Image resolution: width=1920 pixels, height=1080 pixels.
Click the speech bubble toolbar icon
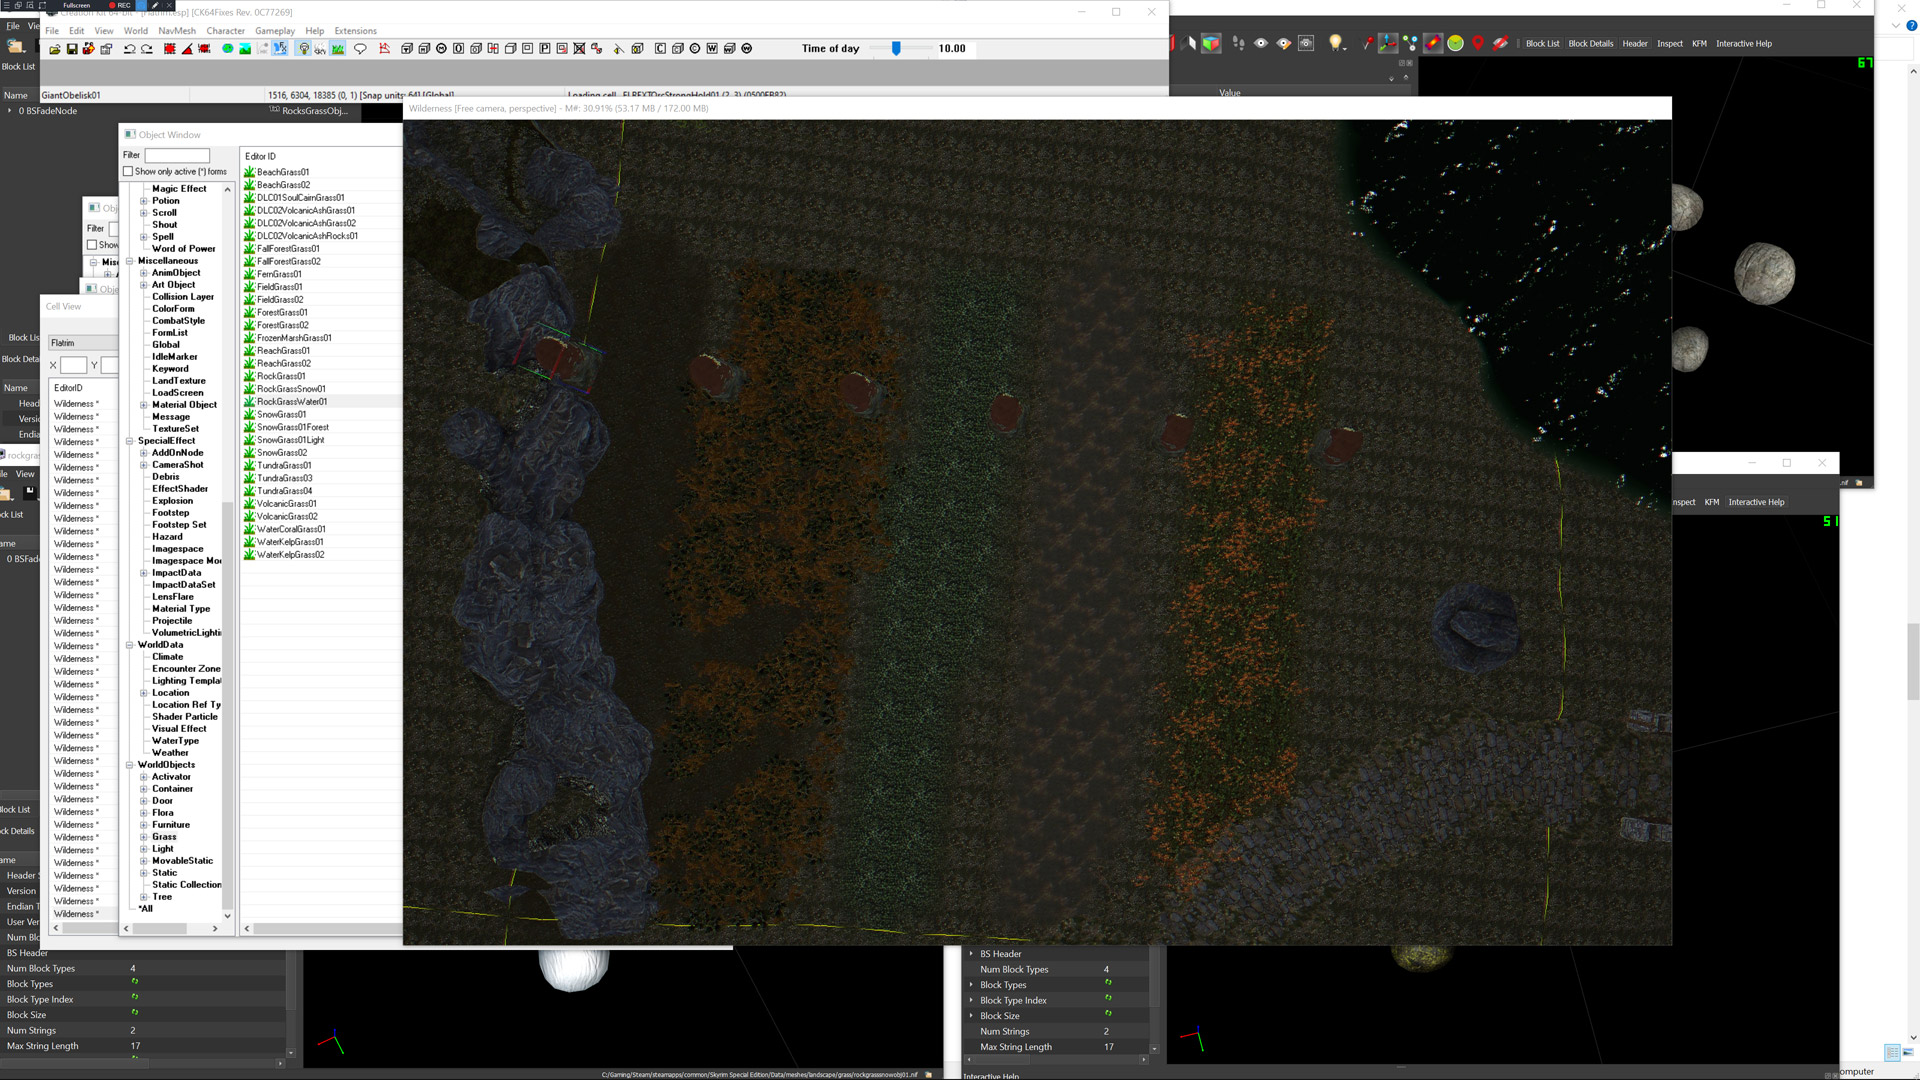(x=361, y=48)
